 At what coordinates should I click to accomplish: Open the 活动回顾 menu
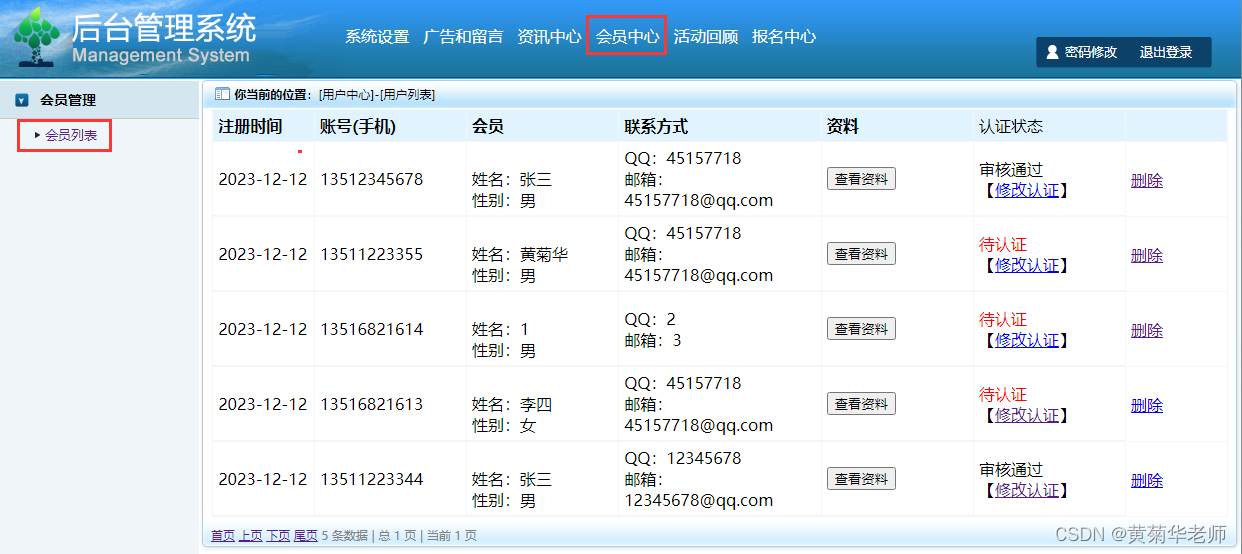705,37
